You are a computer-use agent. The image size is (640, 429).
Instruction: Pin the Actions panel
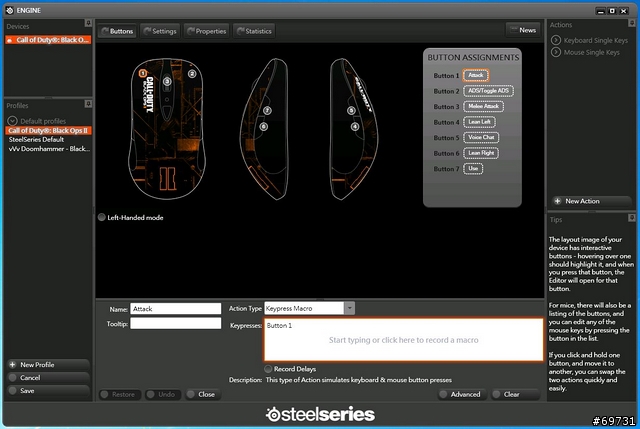pos(632,23)
